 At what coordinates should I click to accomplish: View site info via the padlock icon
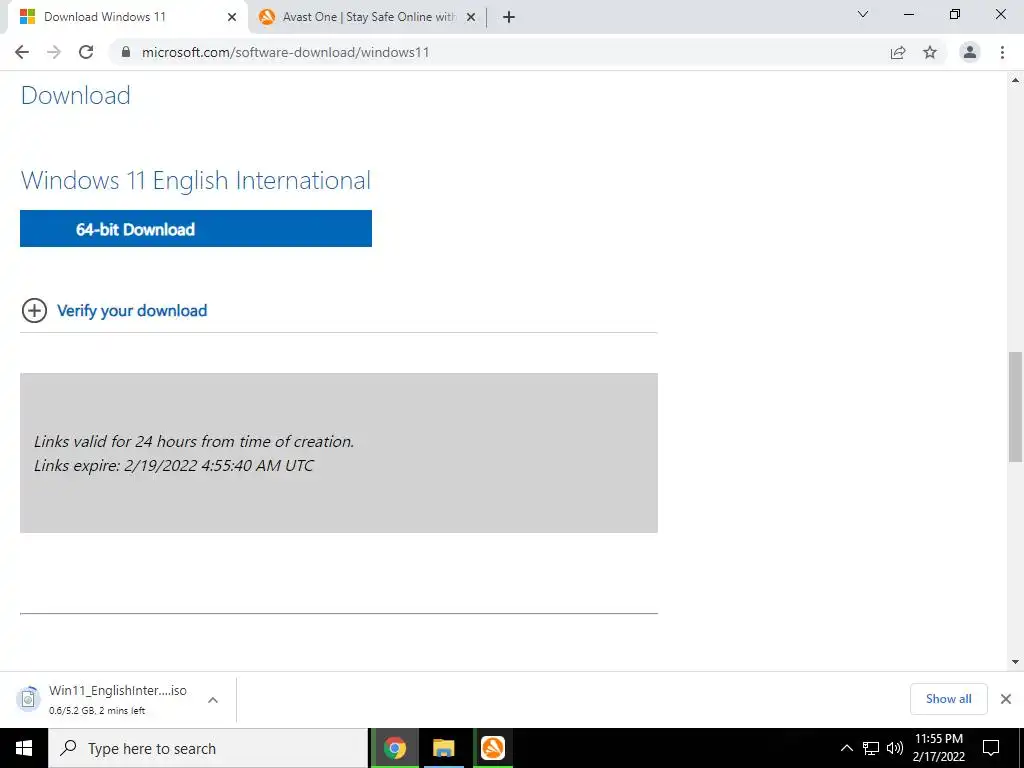click(126, 52)
